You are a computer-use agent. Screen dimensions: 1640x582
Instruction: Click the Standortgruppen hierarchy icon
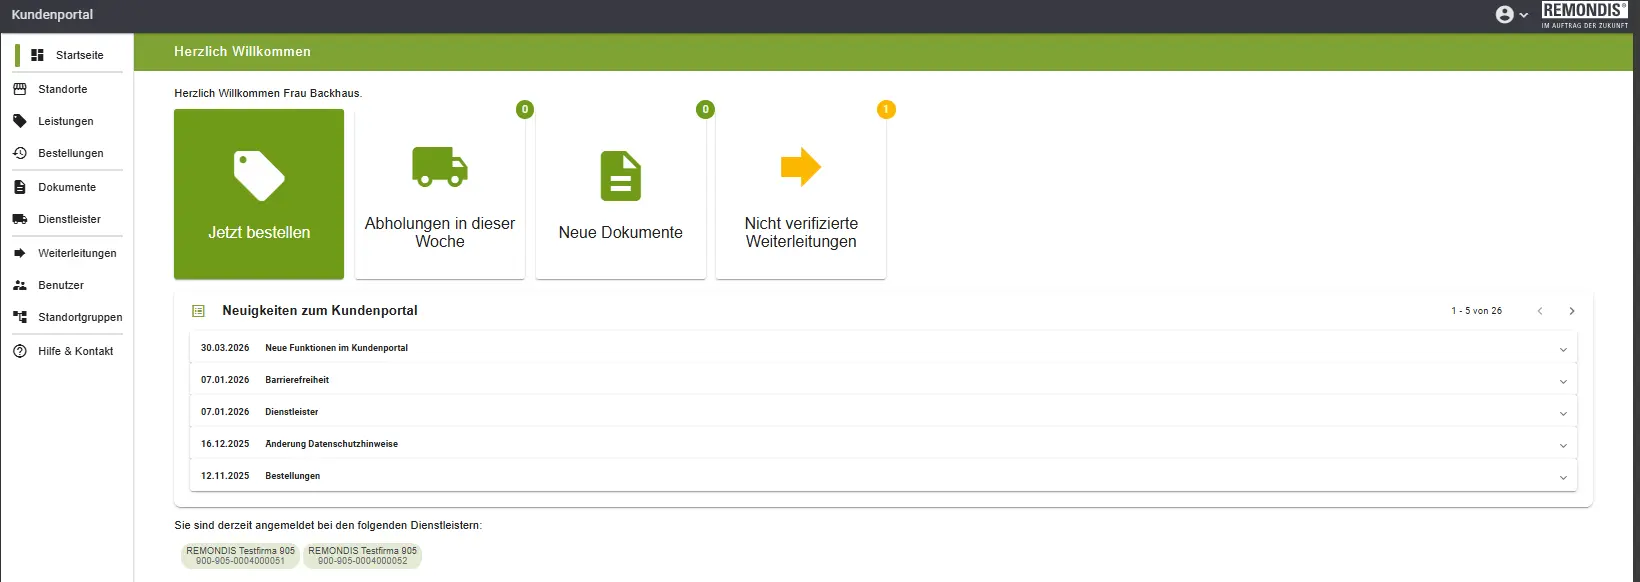click(x=19, y=317)
